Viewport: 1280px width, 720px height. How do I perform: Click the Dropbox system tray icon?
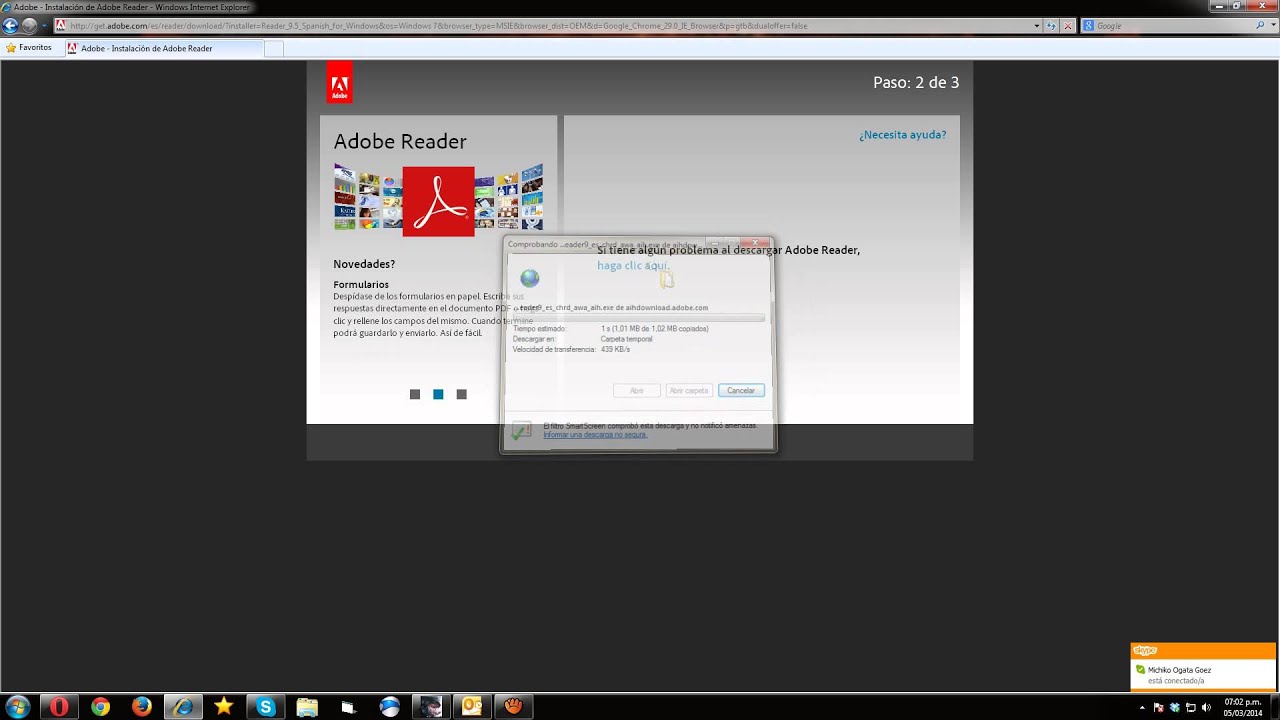[1174, 707]
